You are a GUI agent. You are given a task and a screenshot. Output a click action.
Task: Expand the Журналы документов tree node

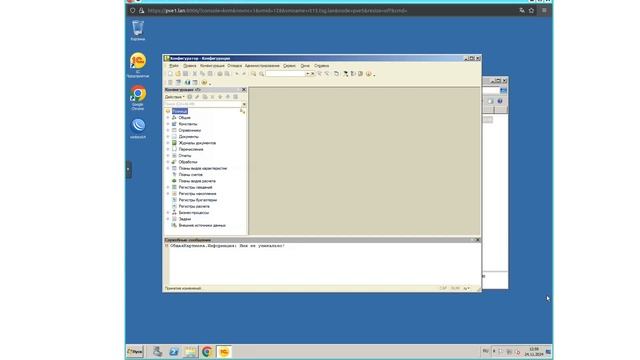pos(168,143)
